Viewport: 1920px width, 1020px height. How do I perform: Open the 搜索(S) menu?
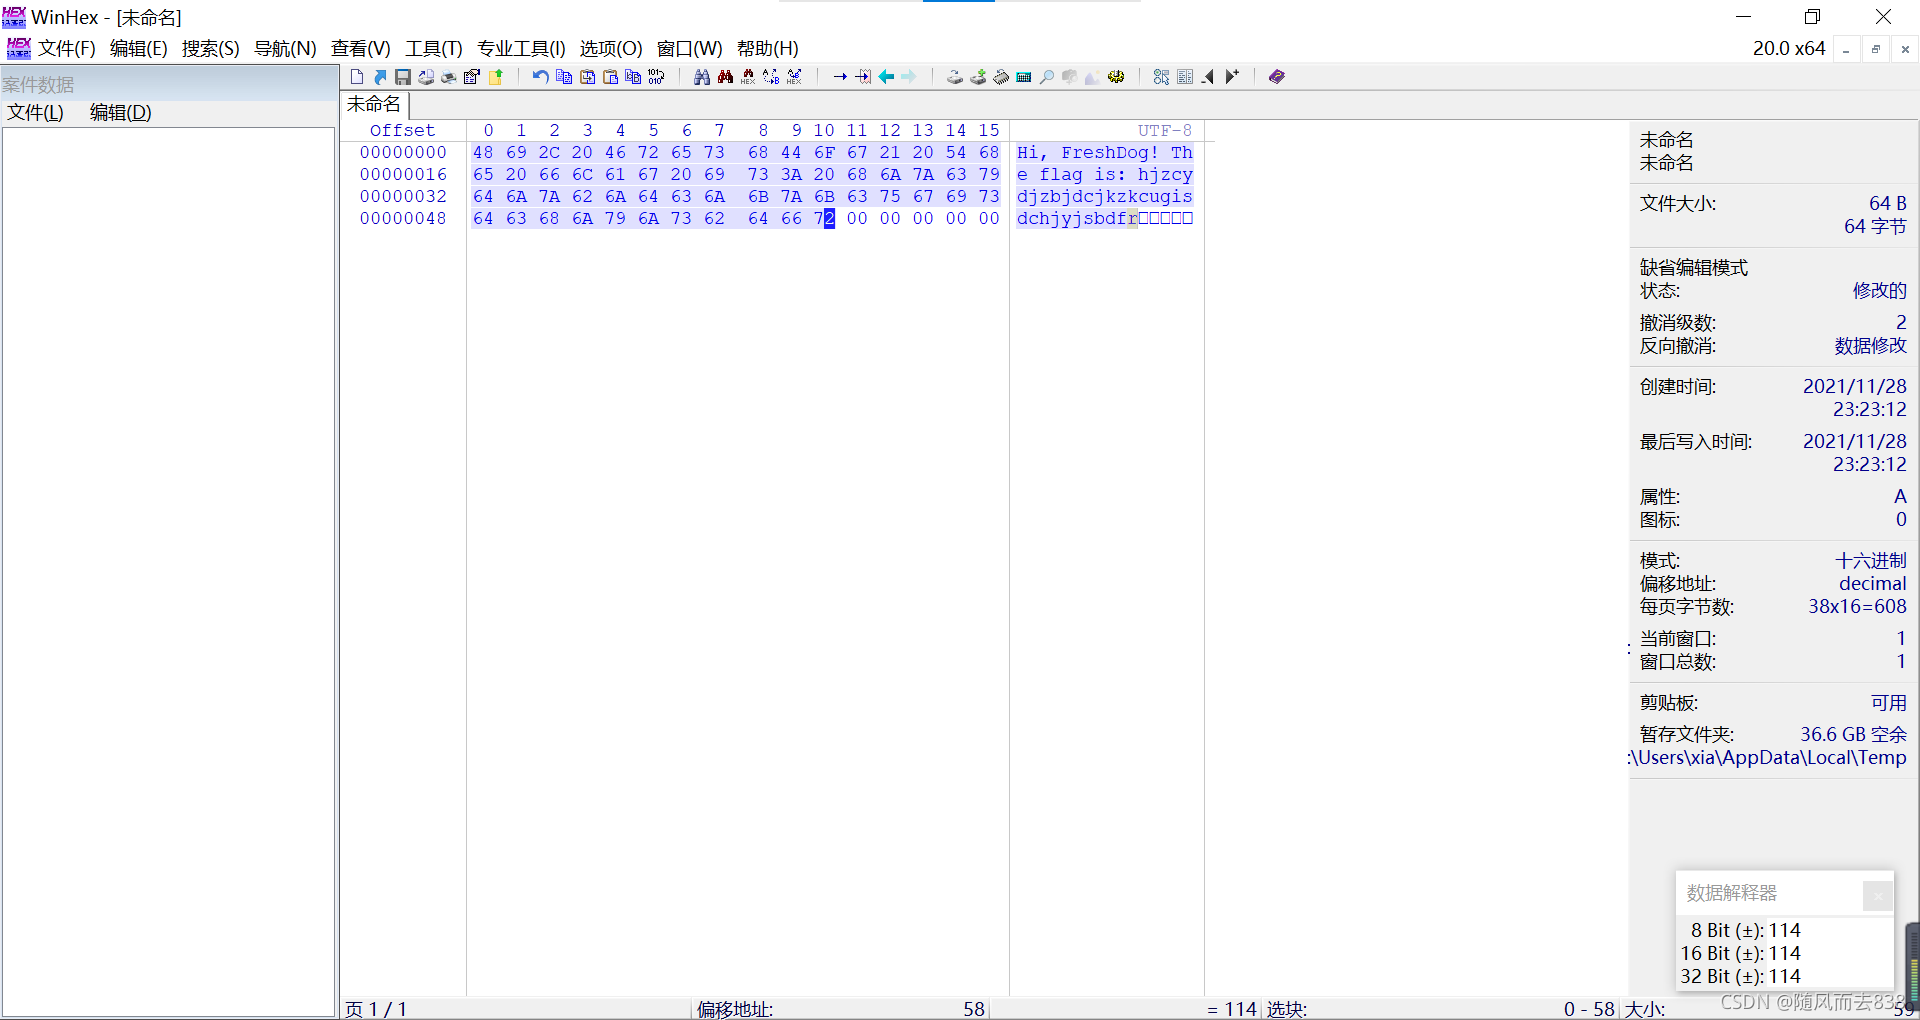click(211, 48)
